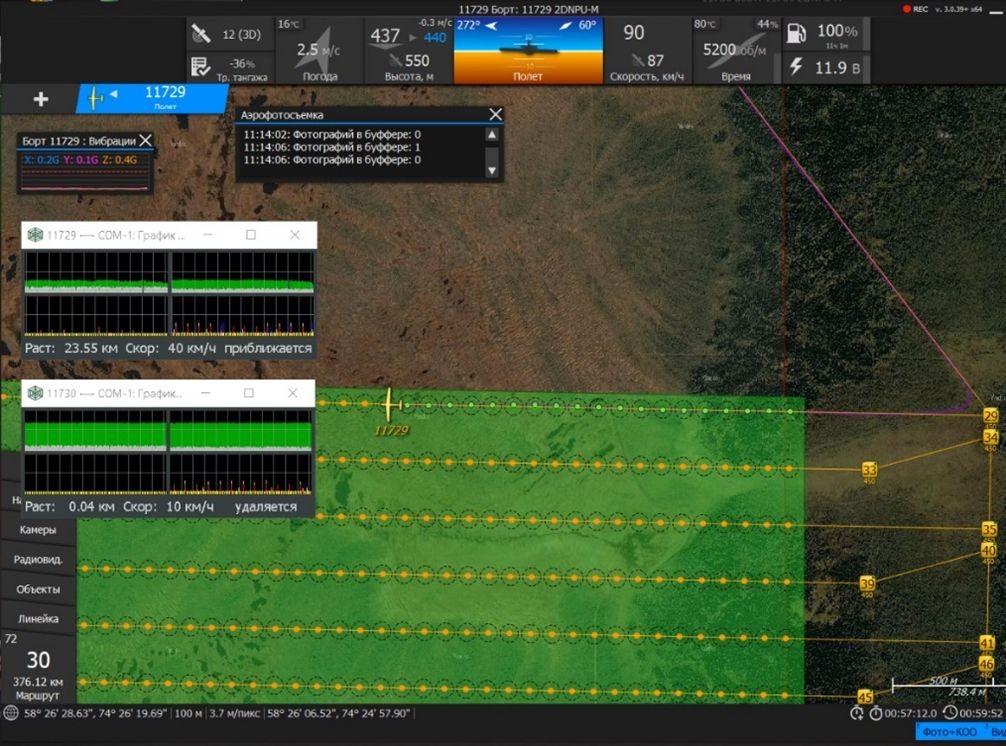Switch to the Фото+КОО tab
Image resolution: width=1006 pixels, height=746 pixels.
tap(950, 732)
